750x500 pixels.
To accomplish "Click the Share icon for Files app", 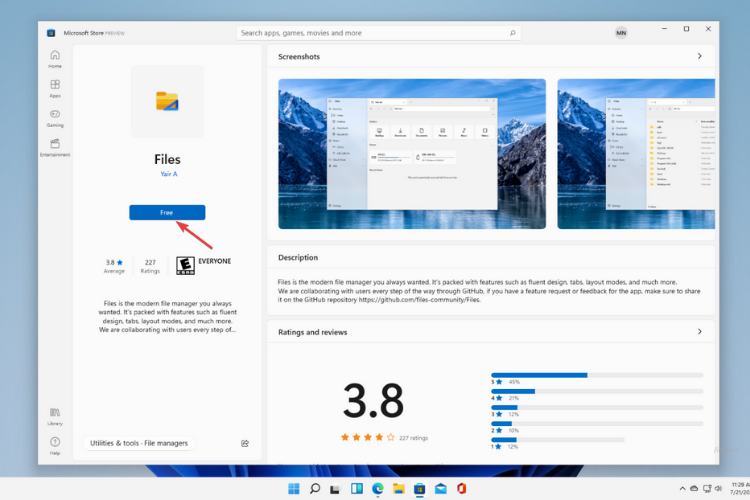I will (x=245, y=444).
